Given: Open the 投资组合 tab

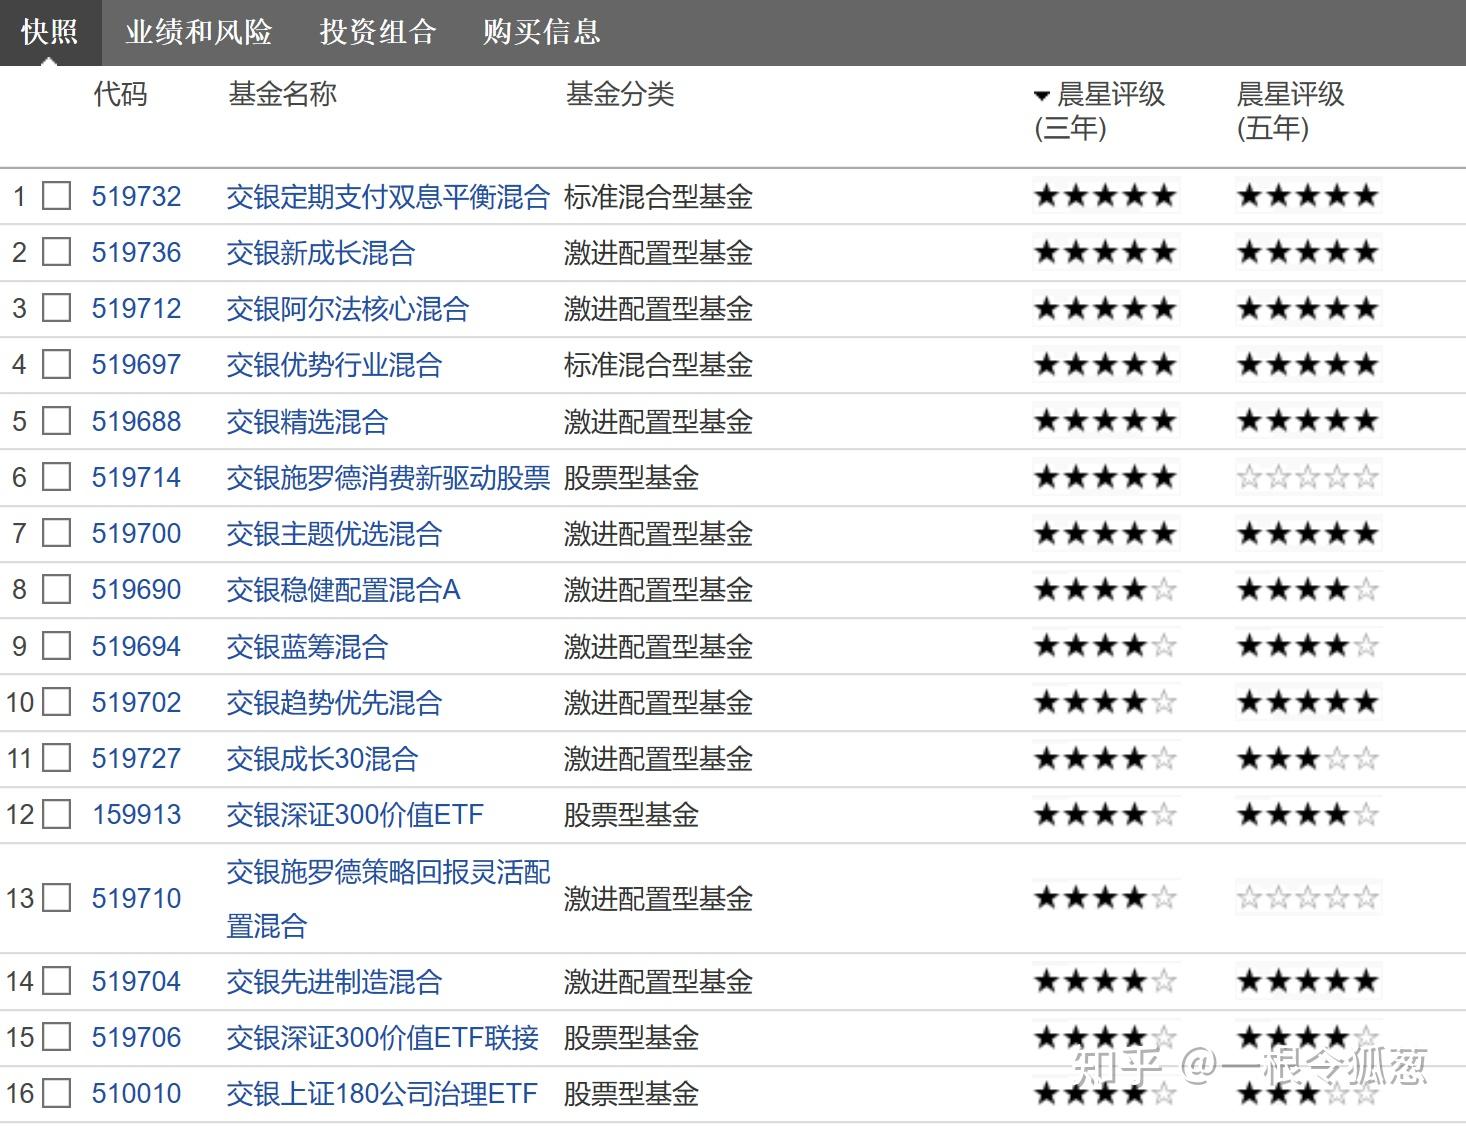Looking at the screenshot, I should (378, 32).
